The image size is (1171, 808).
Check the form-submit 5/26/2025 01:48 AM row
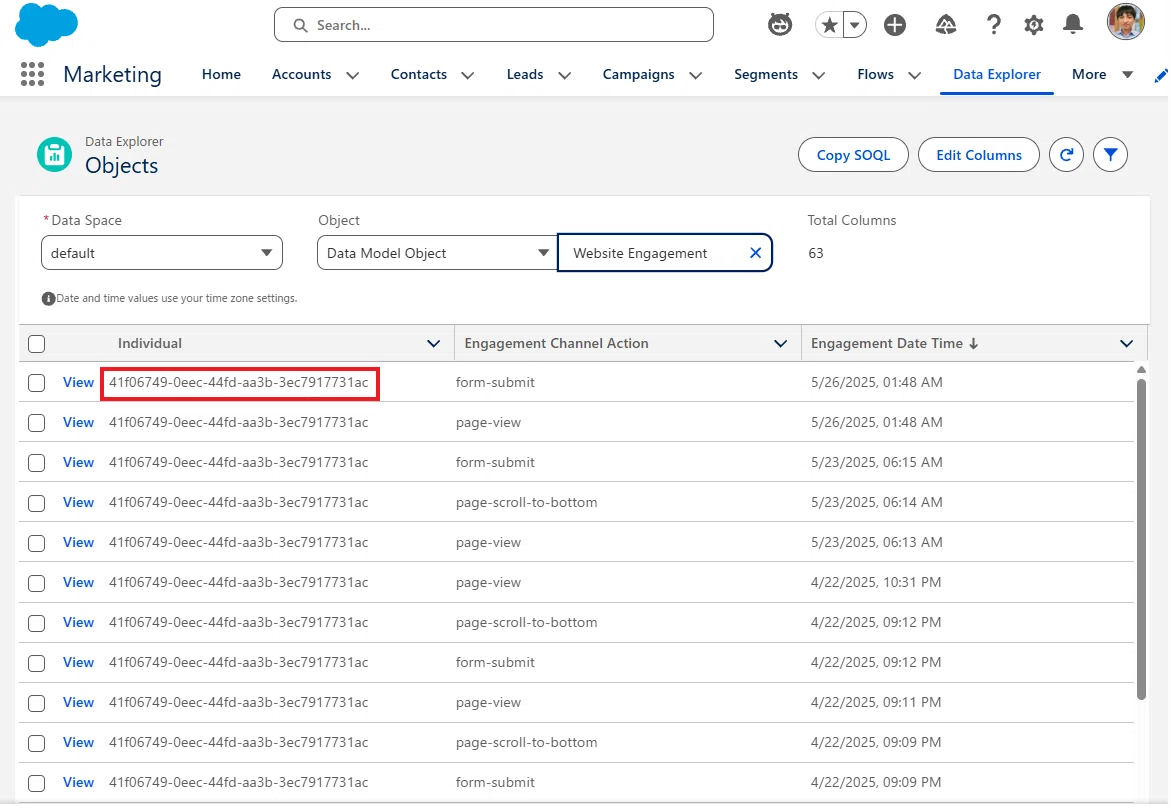[x=37, y=383]
